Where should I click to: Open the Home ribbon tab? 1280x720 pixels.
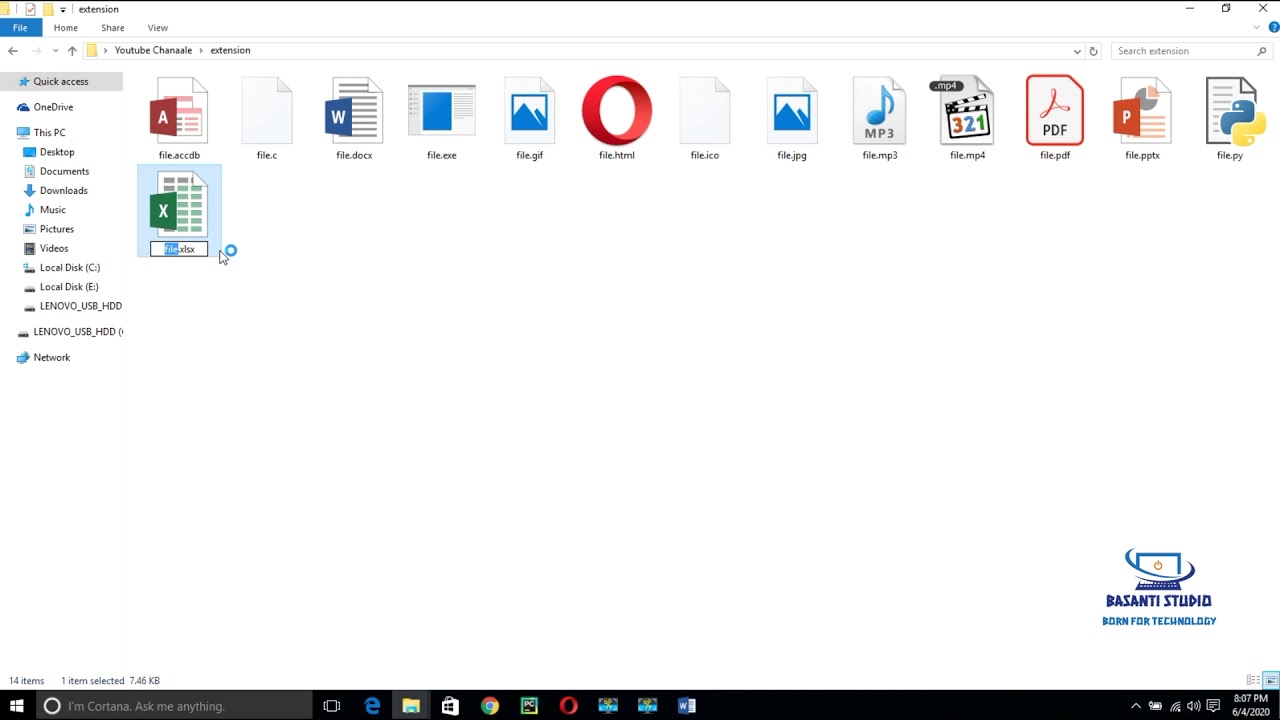[66, 28]
